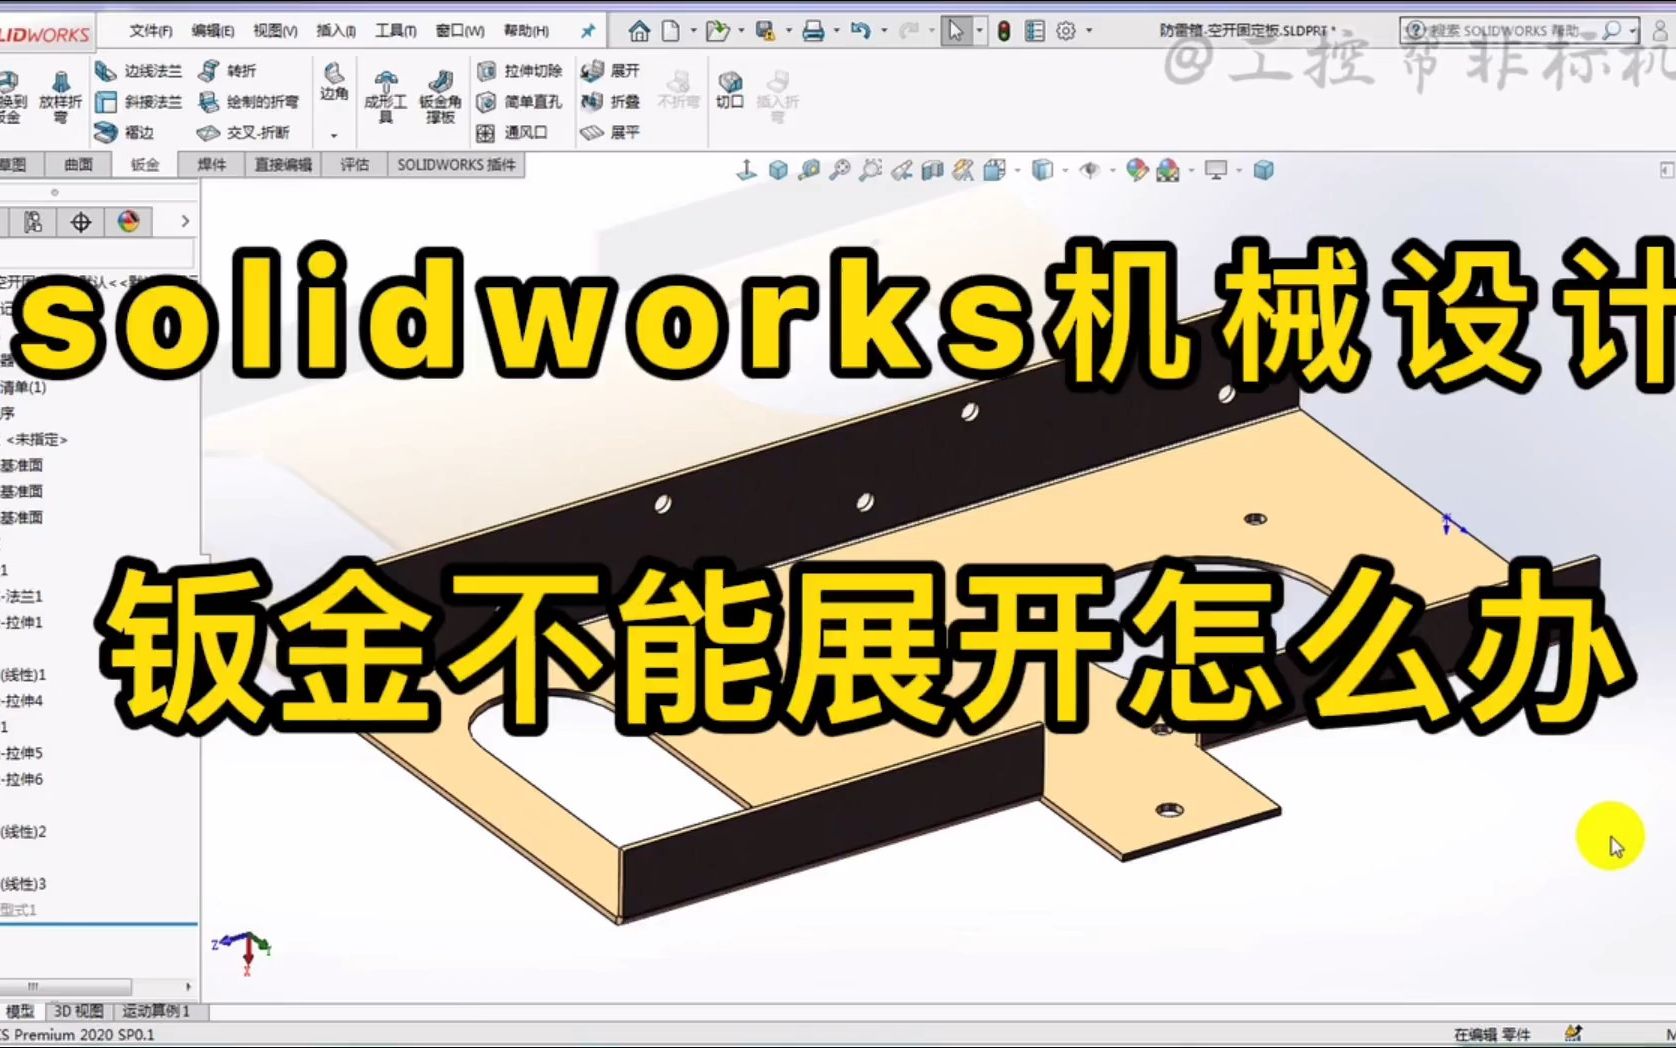Open the dropdown arrow beside New icon
Screen dimensions: 1676x1048
693,31
